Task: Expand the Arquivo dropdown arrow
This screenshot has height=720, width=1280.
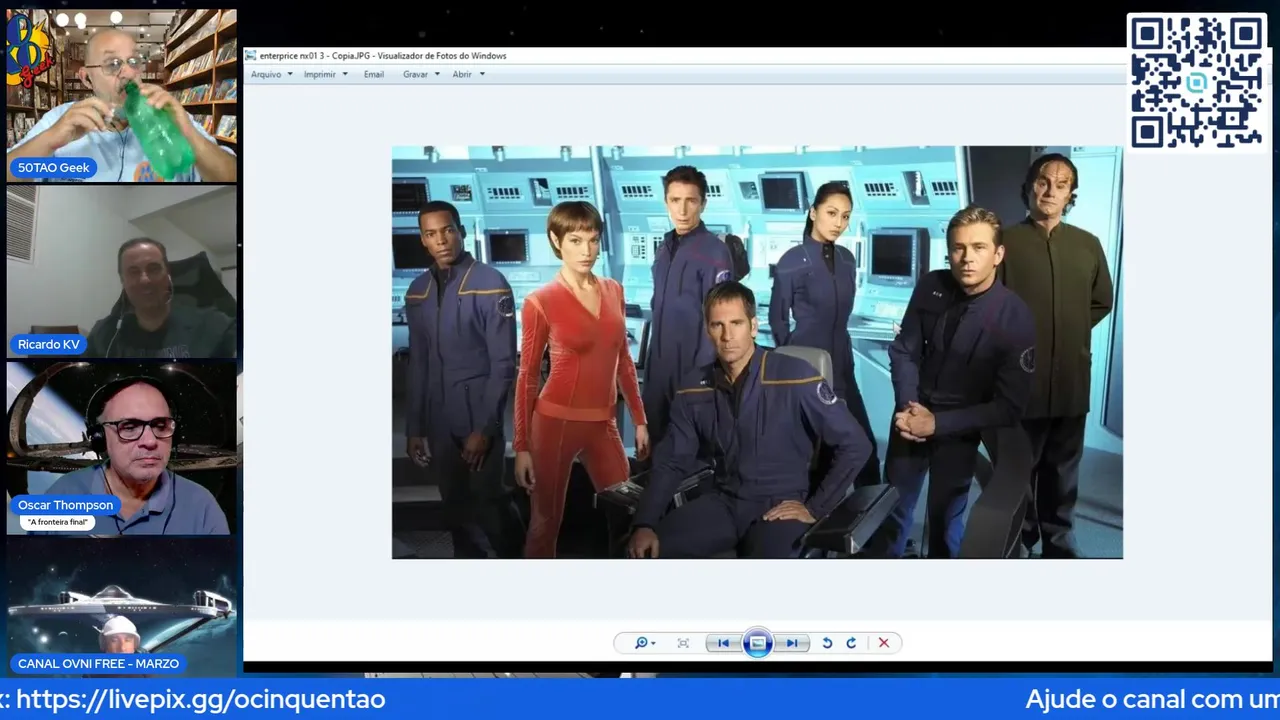Action: point(290,74)
